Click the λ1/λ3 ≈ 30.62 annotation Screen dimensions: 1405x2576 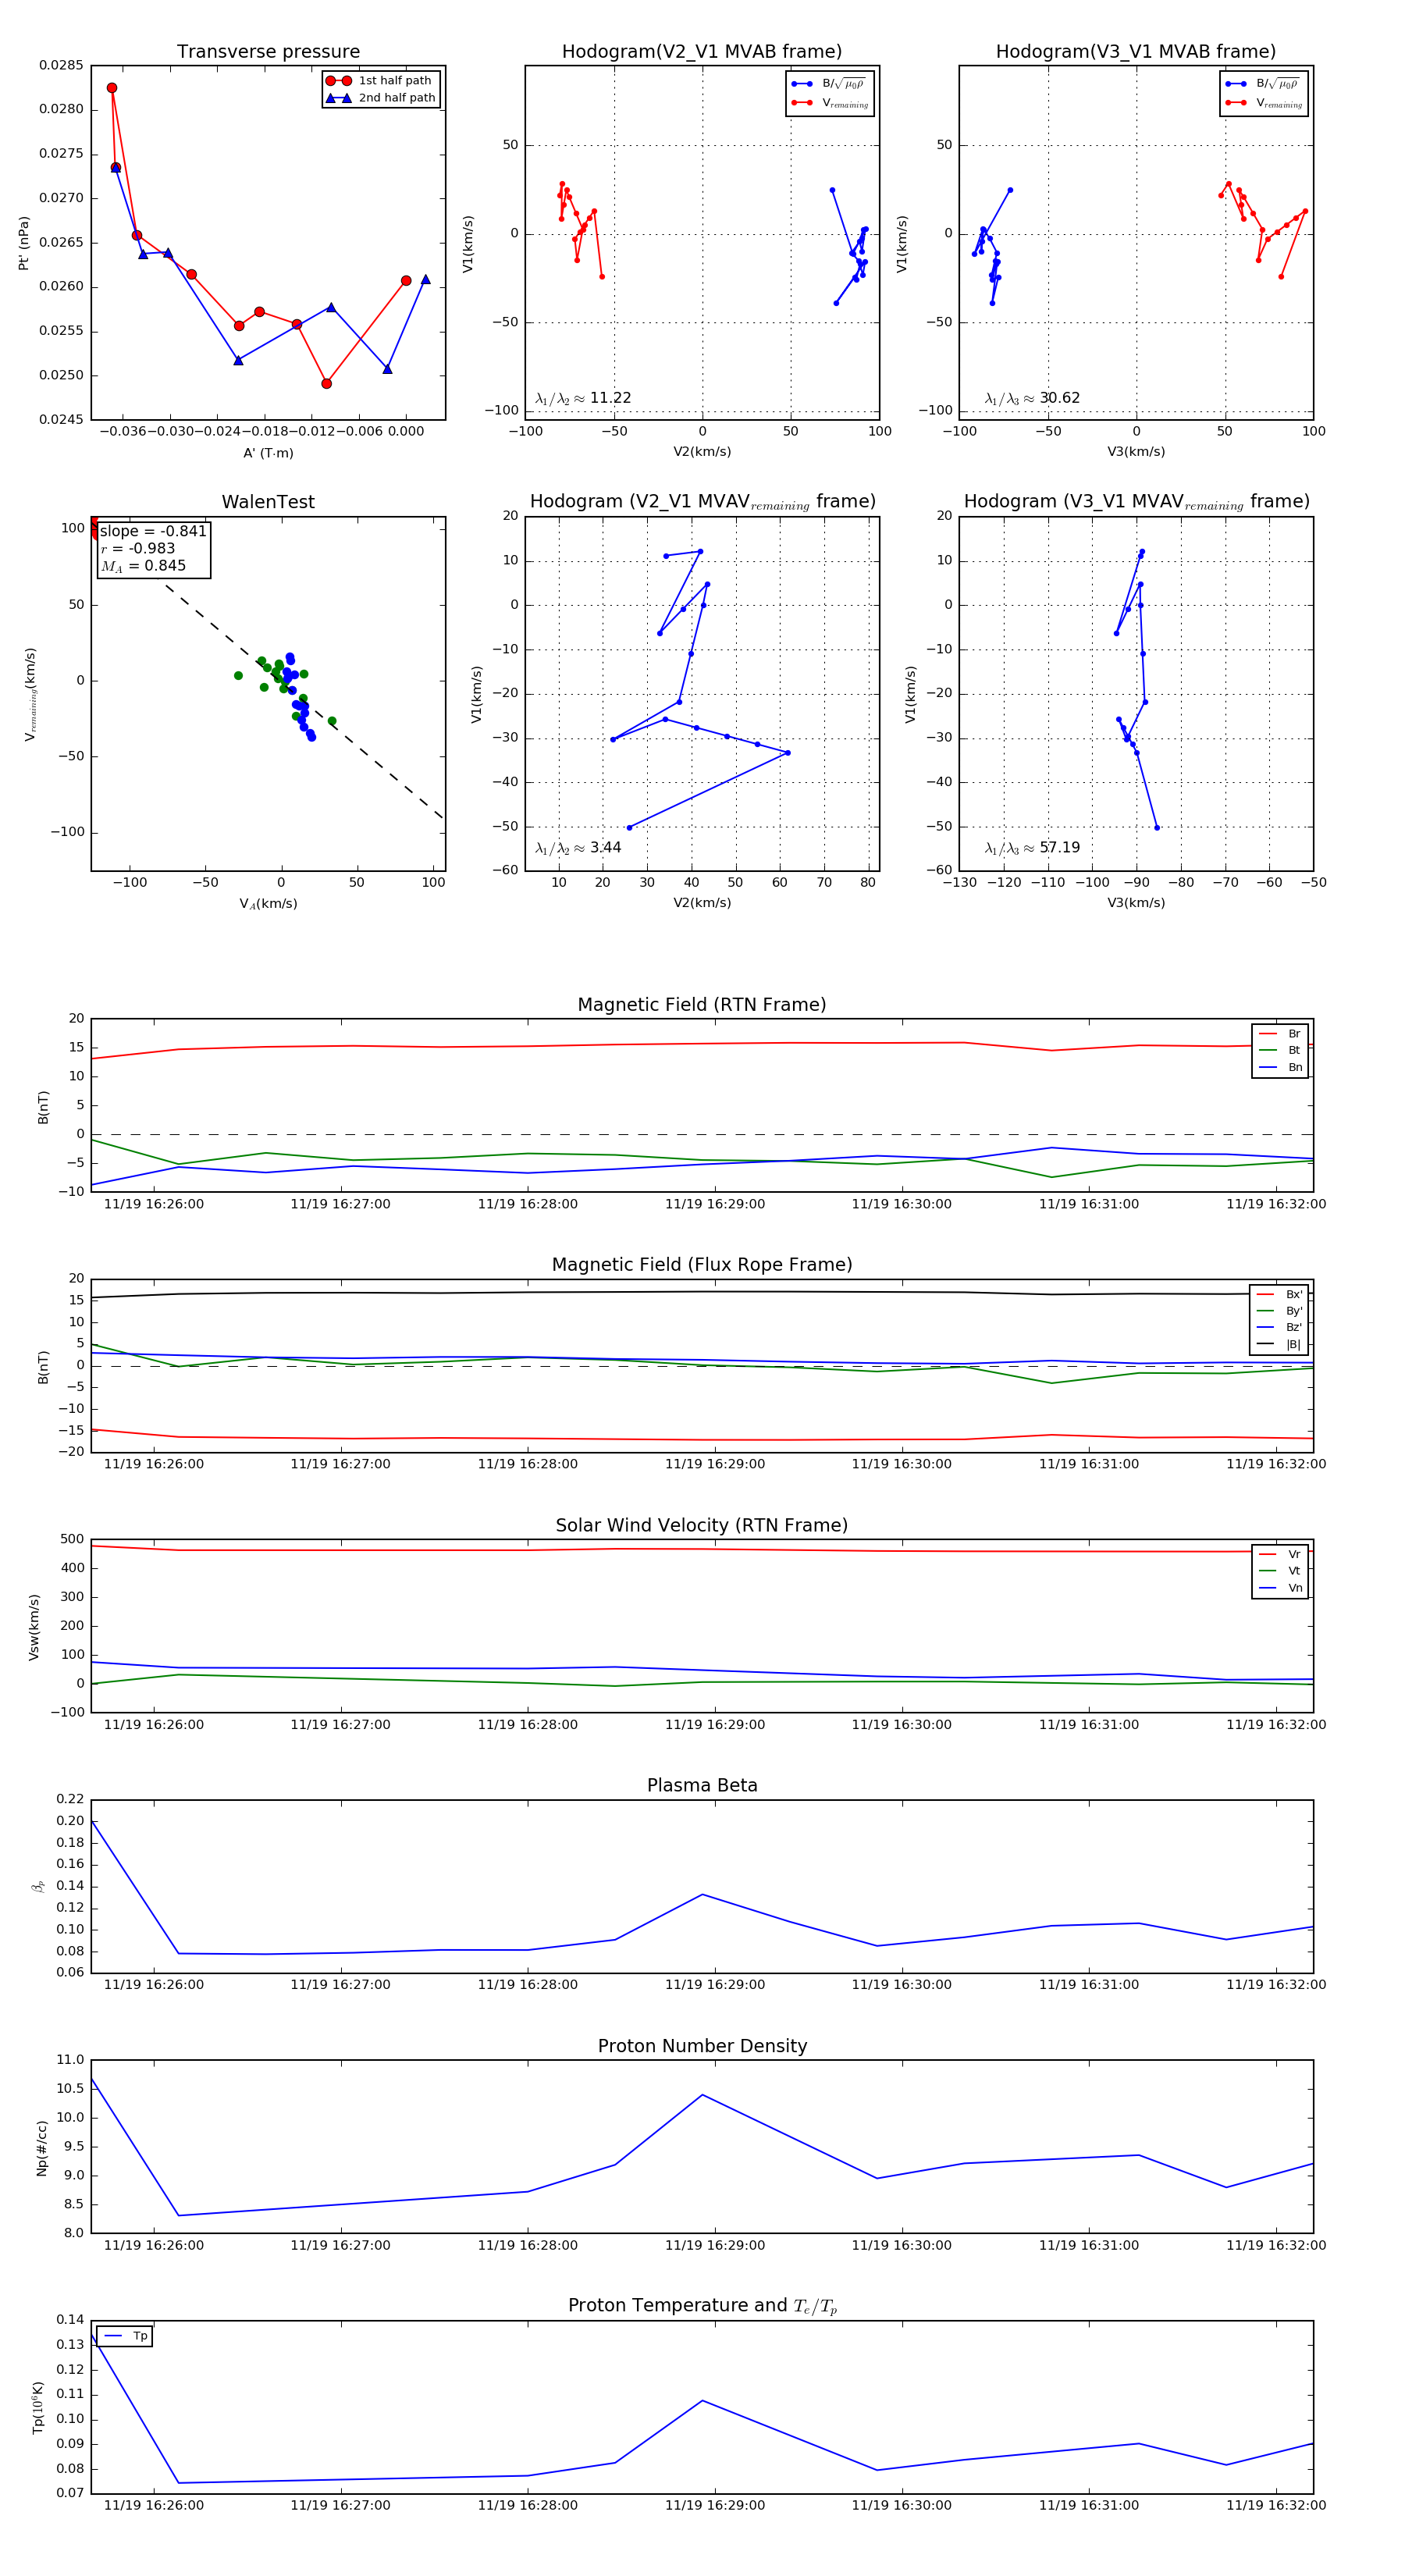click(1032, 398)
